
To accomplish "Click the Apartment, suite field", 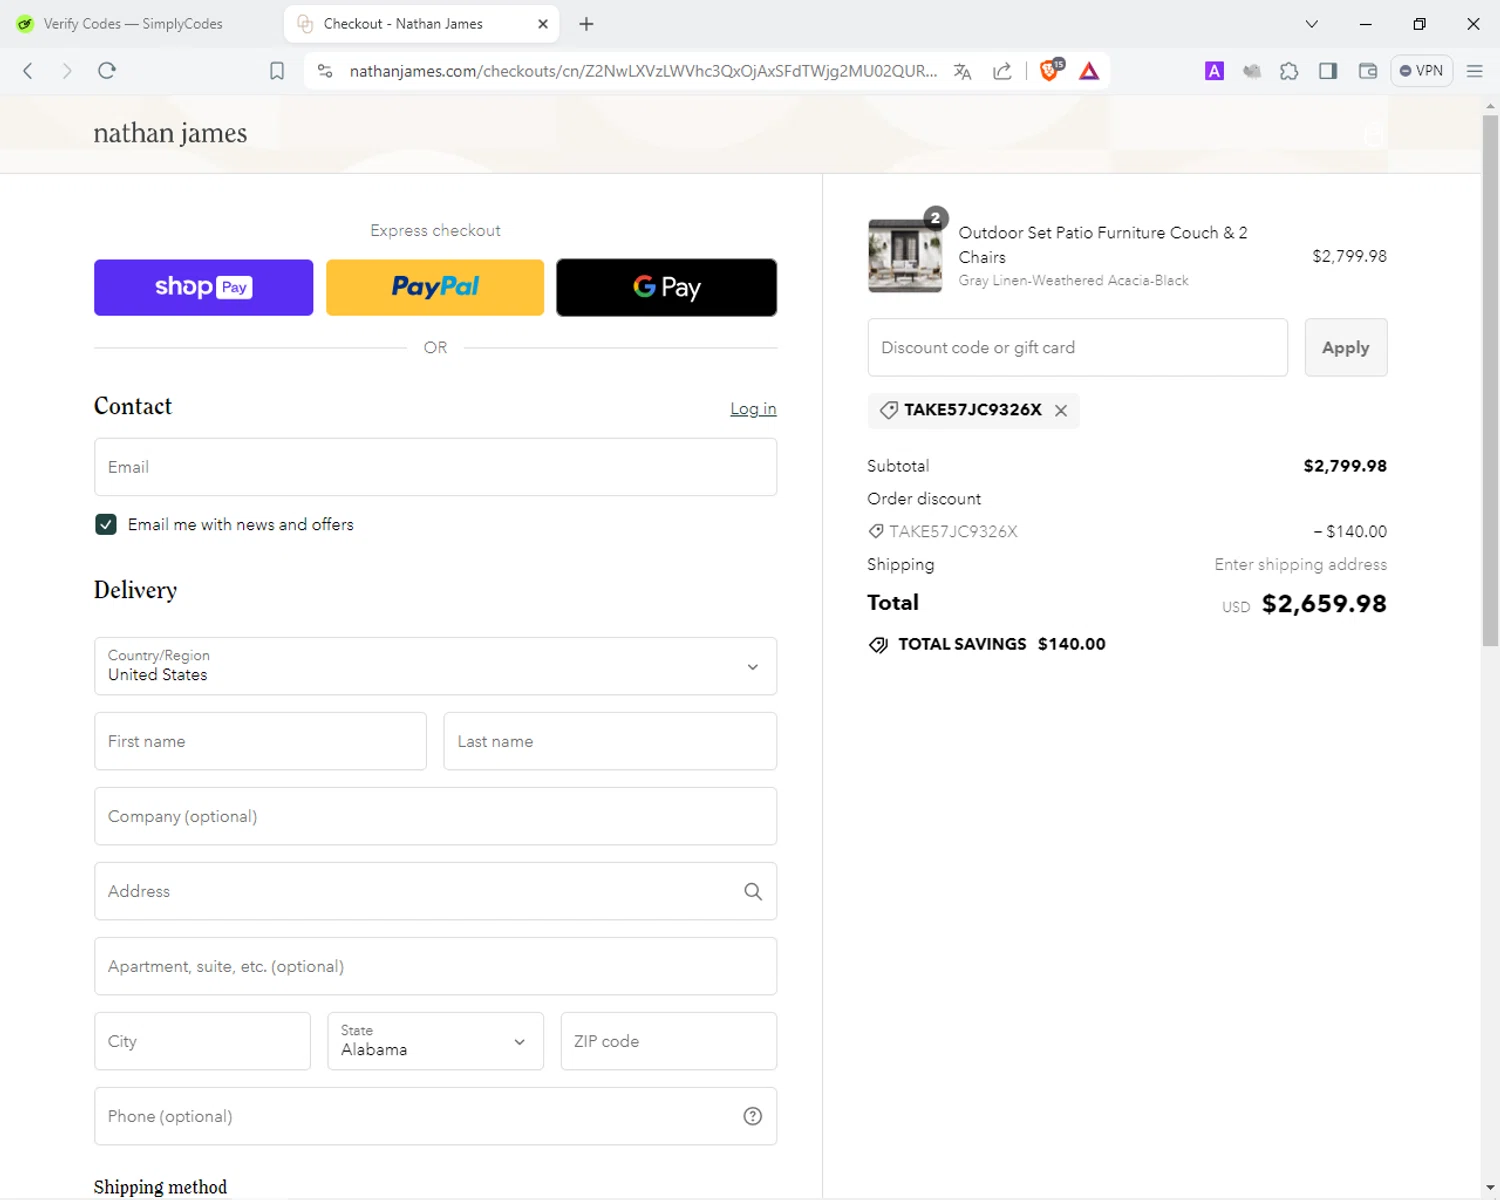I will click(x=435, y=966).
